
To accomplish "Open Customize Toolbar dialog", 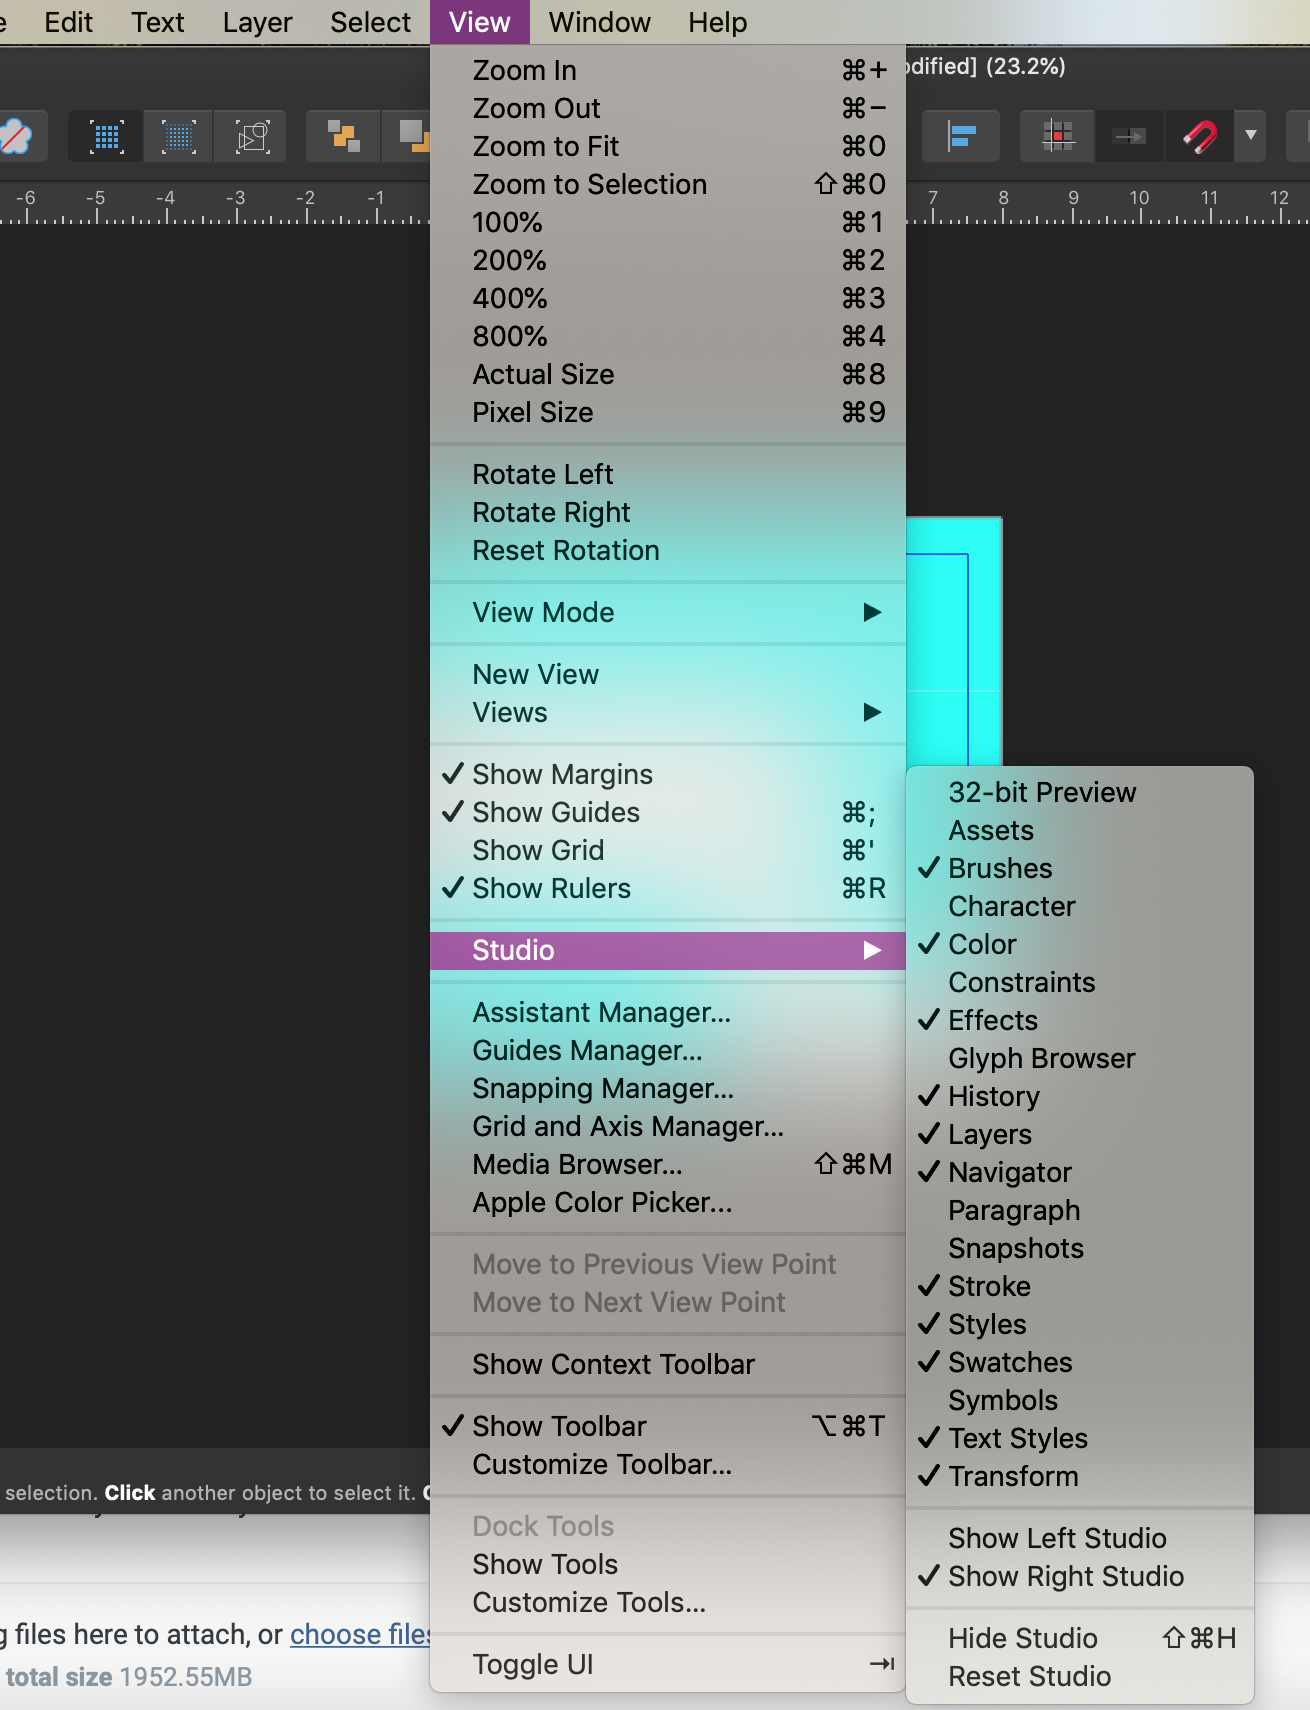I will [668, 1464].
